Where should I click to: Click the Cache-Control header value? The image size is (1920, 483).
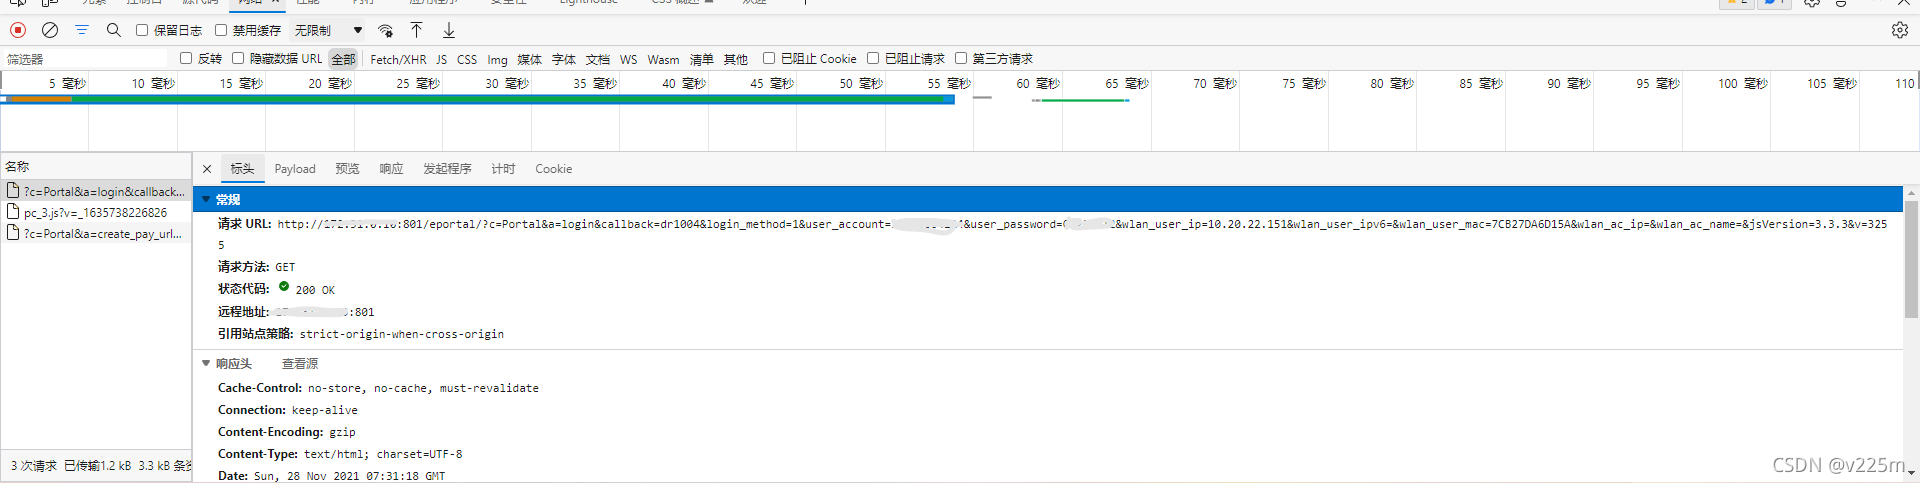(x=423, y=388)
